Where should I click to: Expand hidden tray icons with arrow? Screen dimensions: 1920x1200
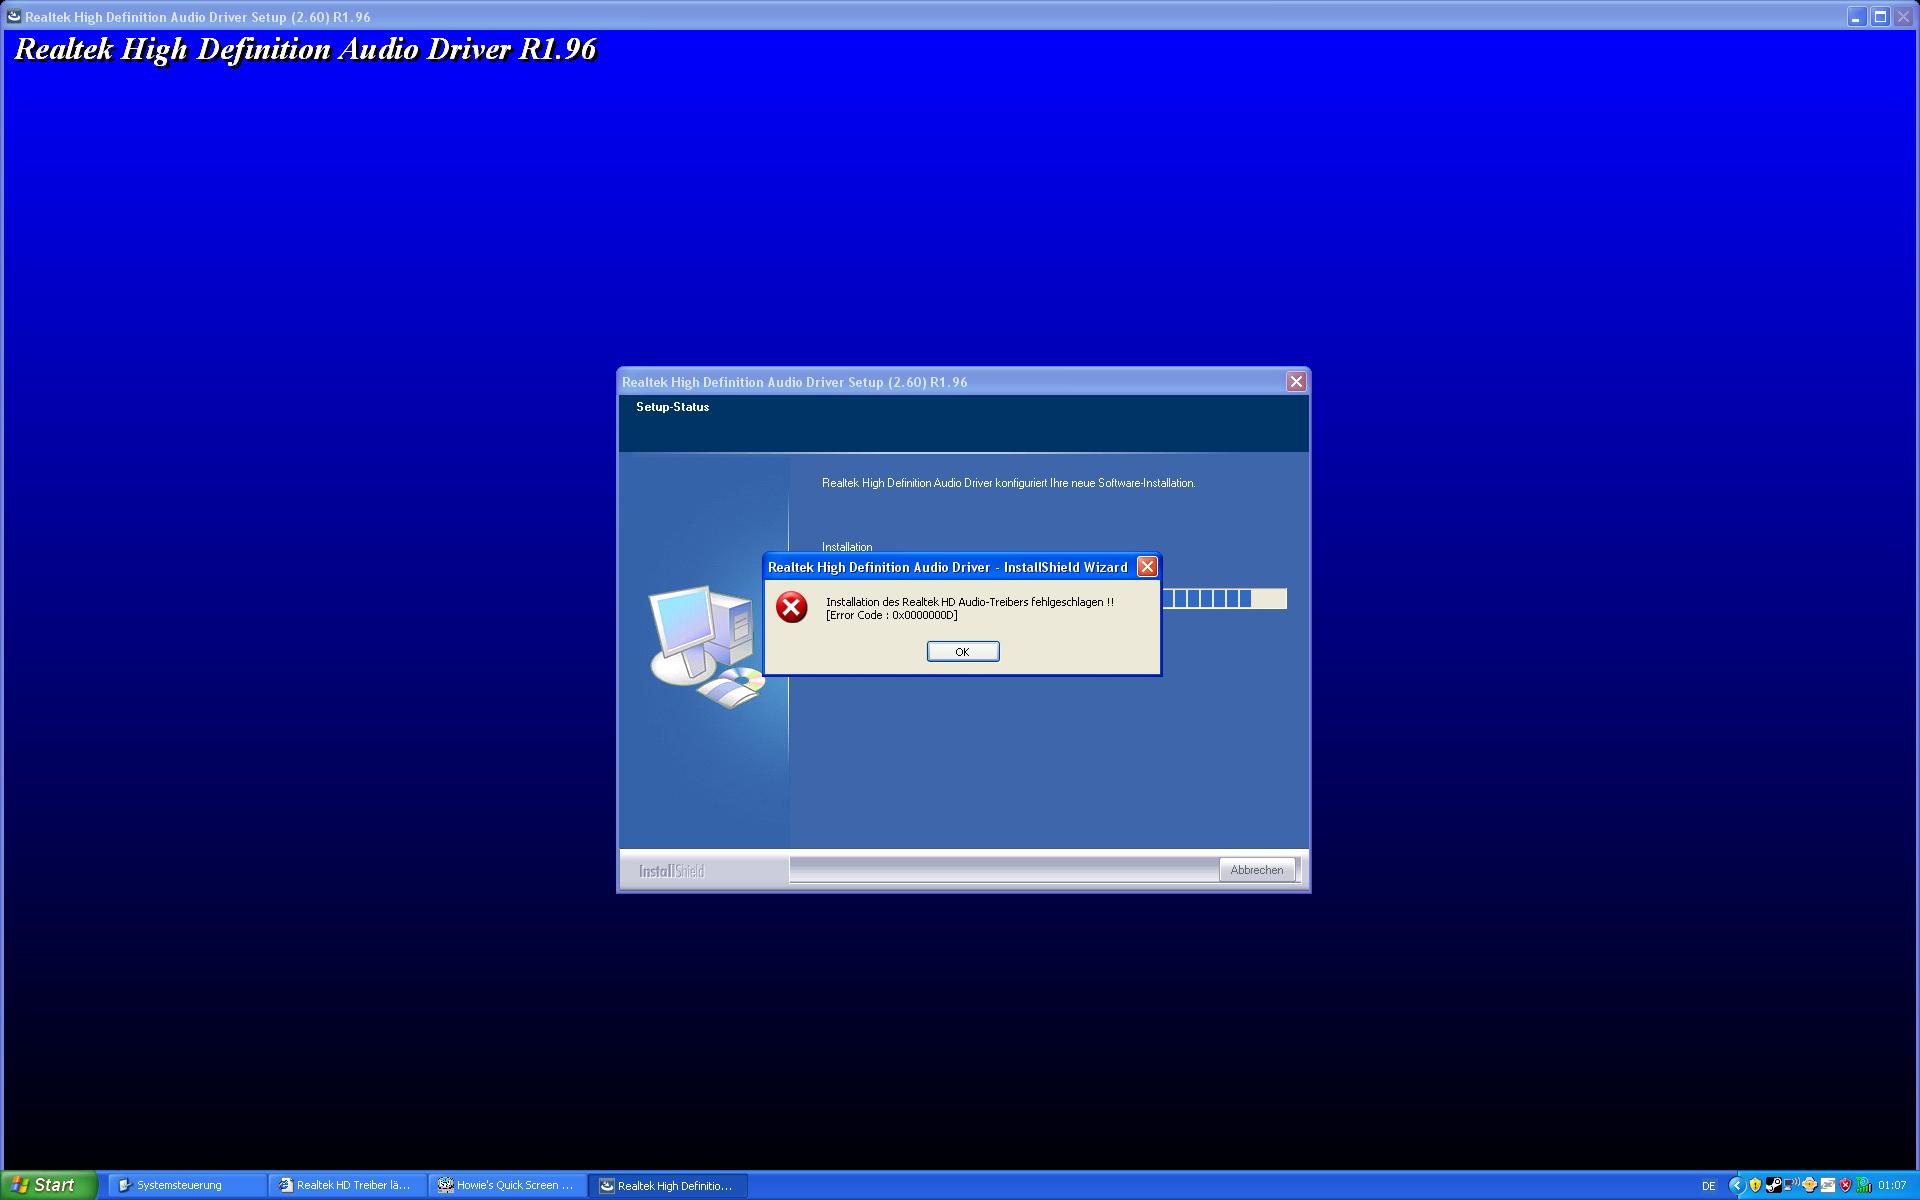(1737, 1185)
